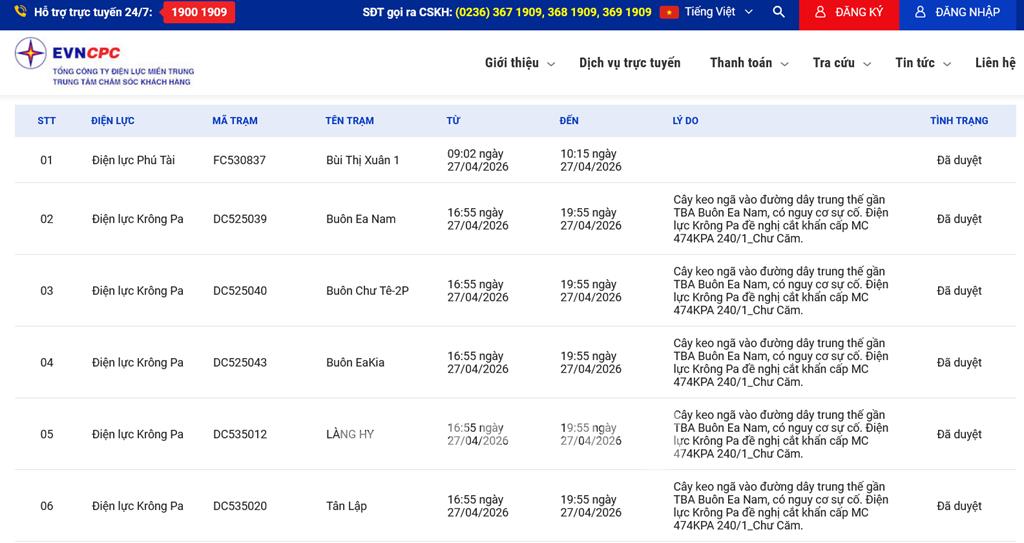The width and height of the screenshot is (1024, 543).
Task: Expand the Thanh toán menu
Action: (x=749, y=63)
